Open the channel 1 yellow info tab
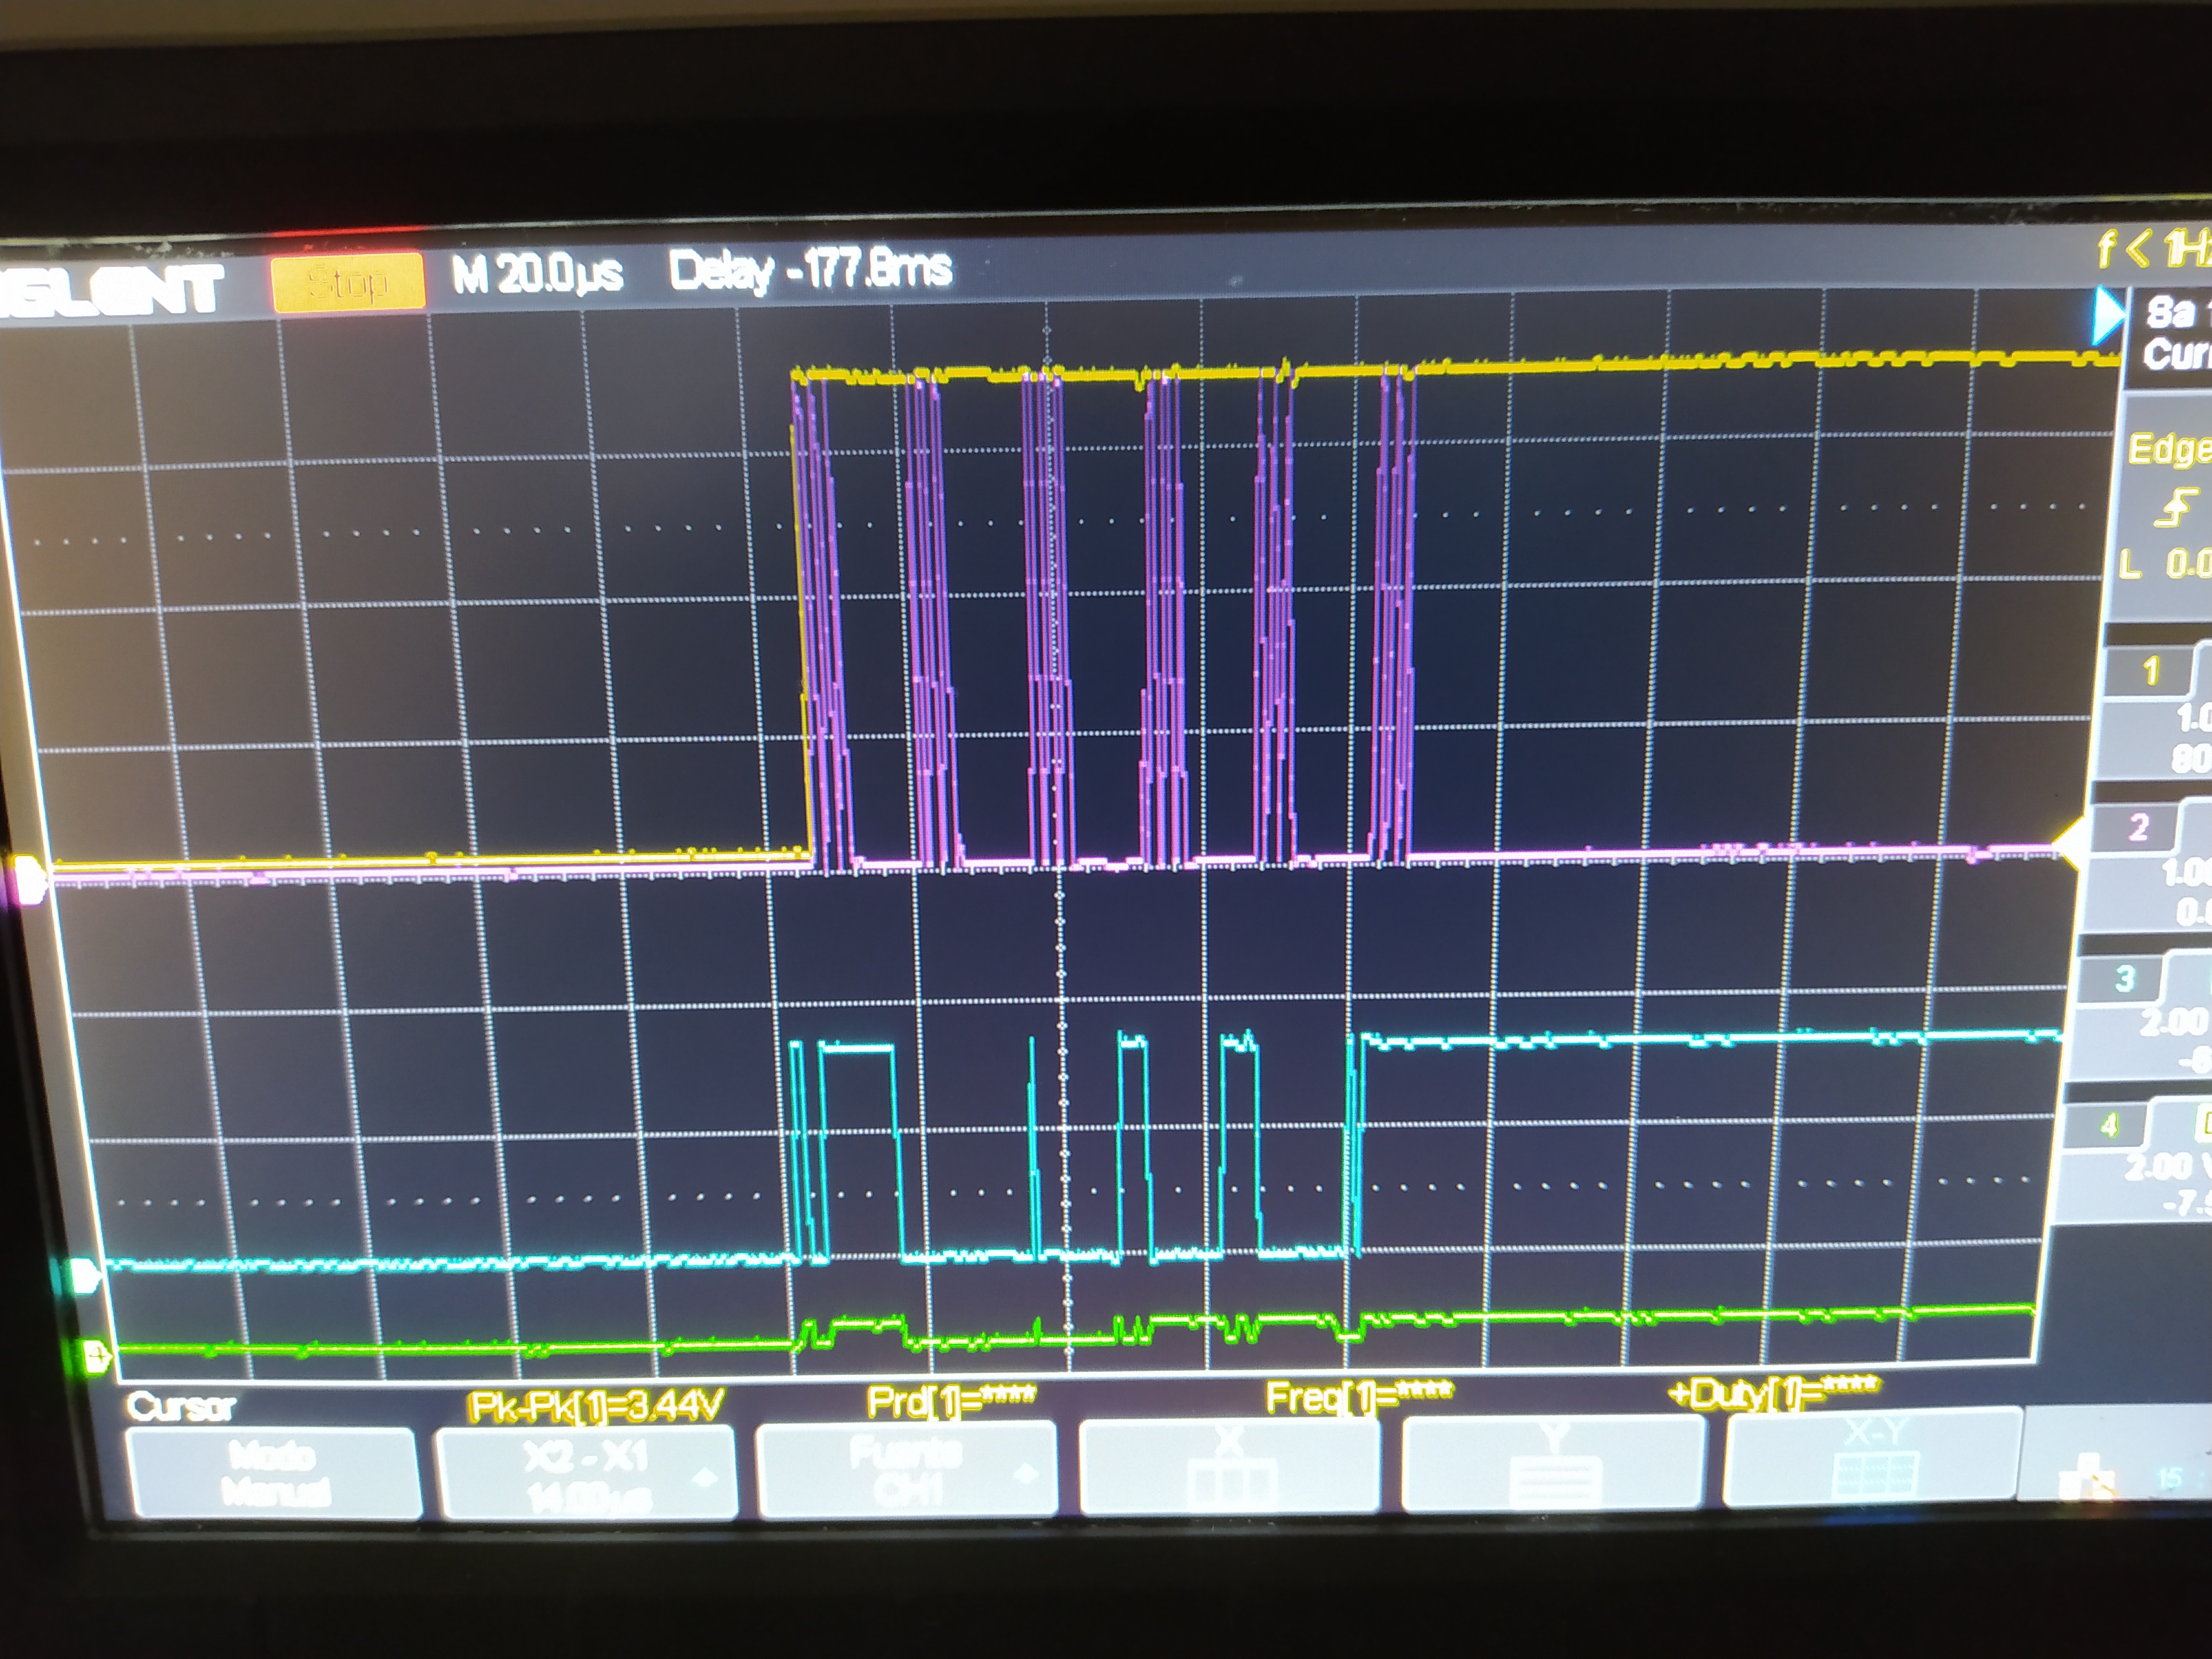This screenshot has height=1659, width=2212. 2150,671
